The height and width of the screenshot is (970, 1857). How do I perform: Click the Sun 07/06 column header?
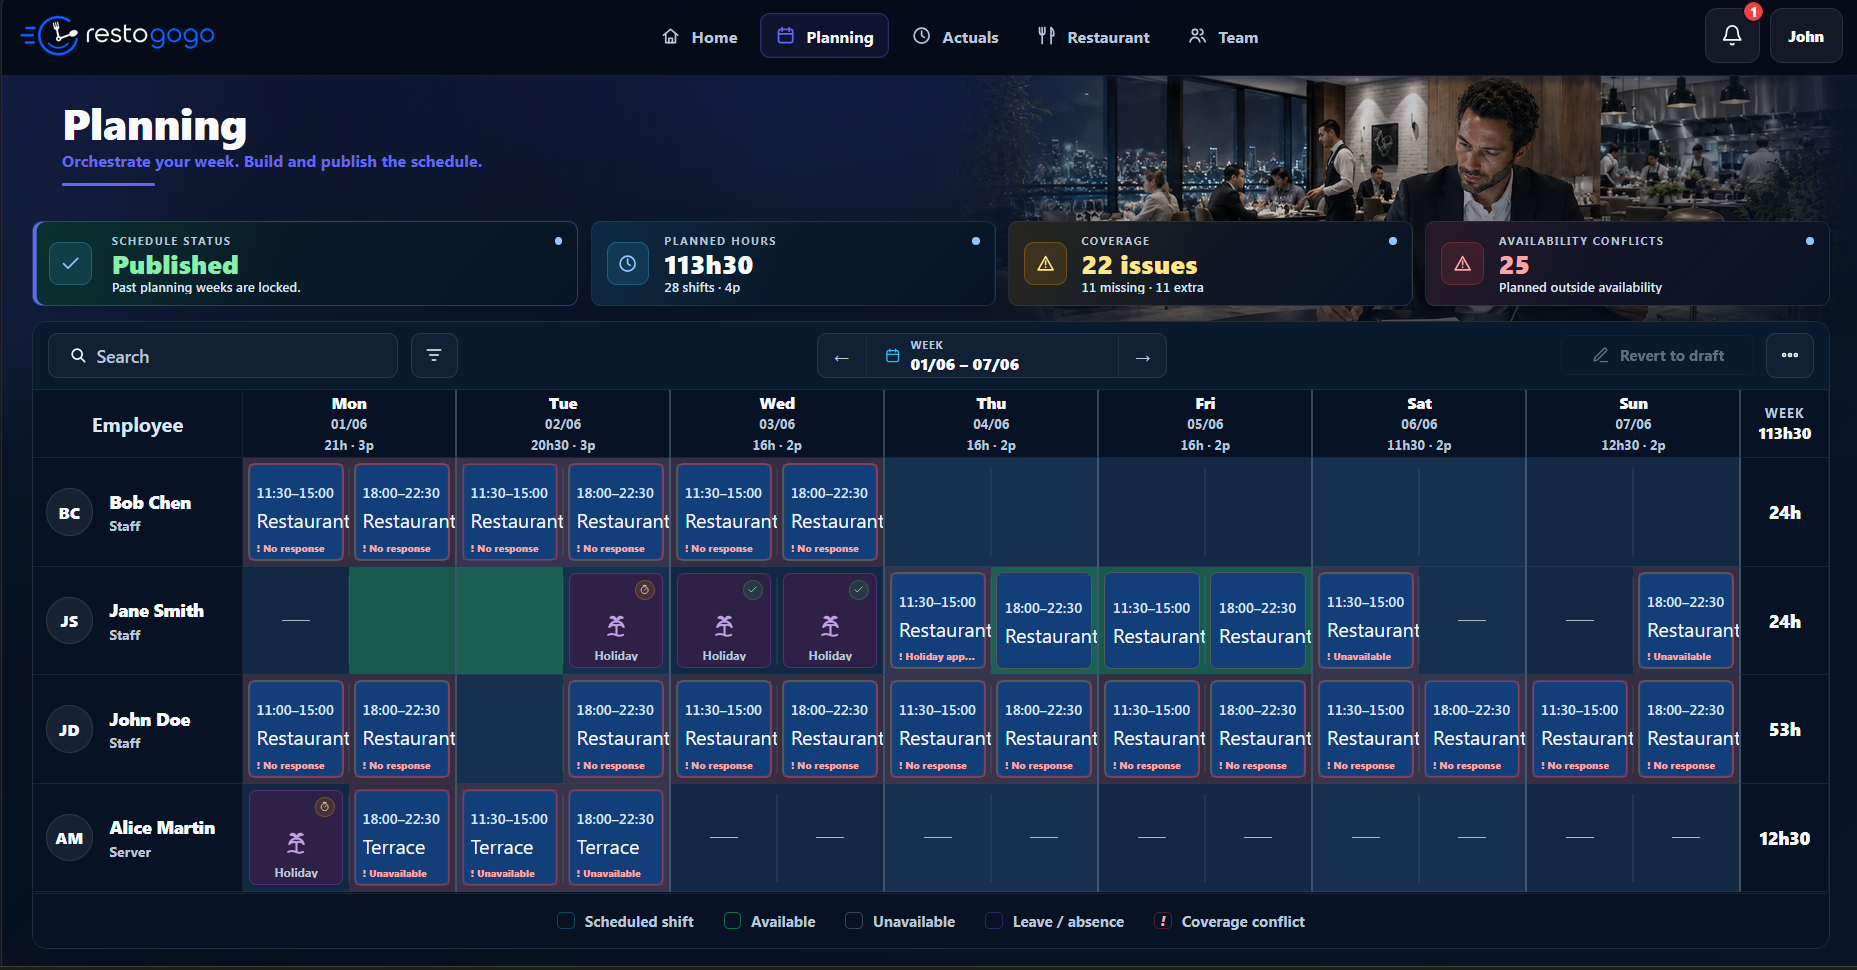(1633, 424)
